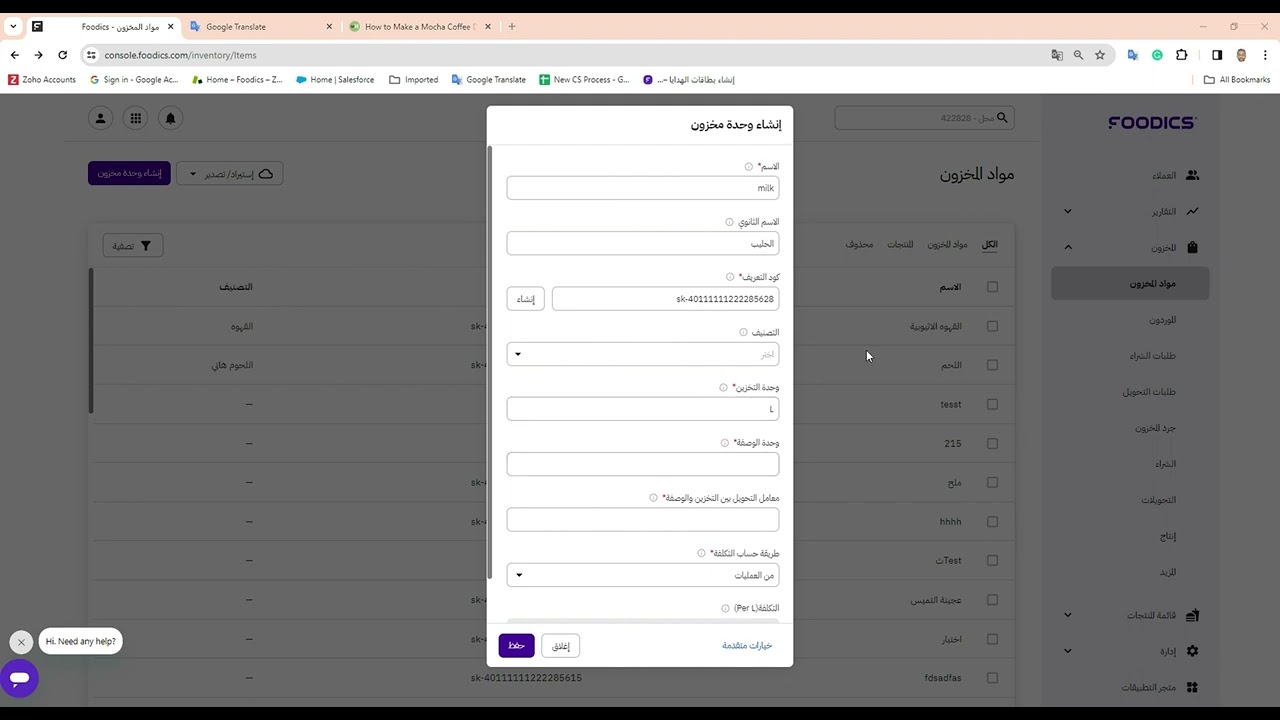
Task: Click the gear icon beside إدارة
Action: pyautogui.click(x=1192, y=651)
